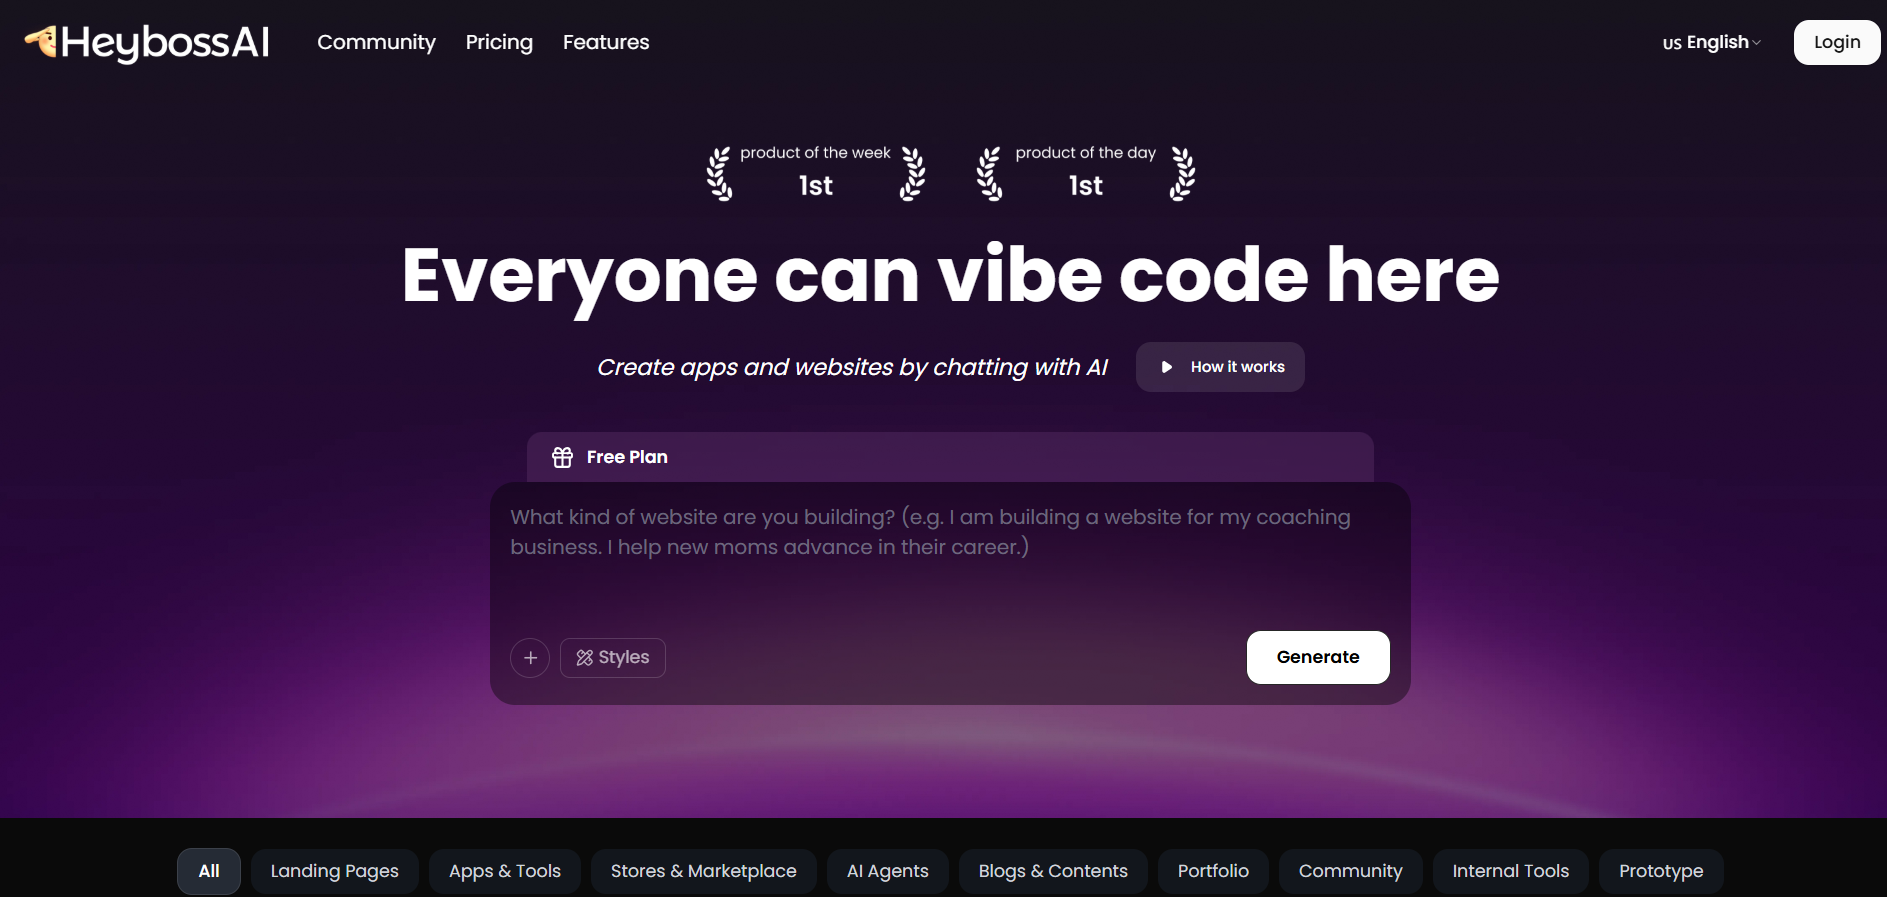Switch to the Apps & Tools tab
Screen dimensions: 1887x897
(505, 871)
